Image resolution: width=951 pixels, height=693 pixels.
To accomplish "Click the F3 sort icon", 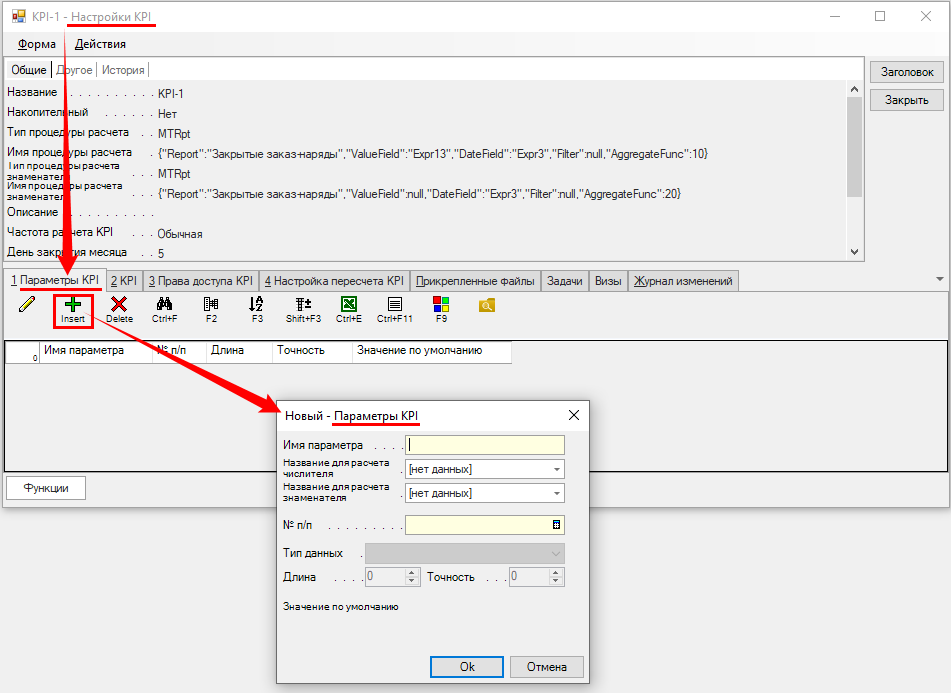I will coord(256,305).
